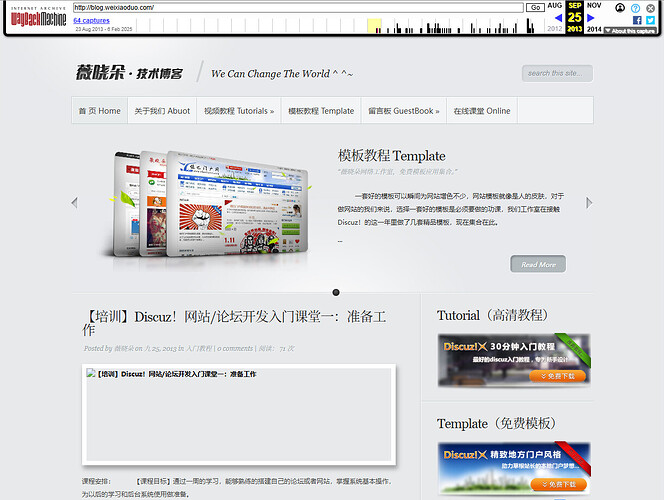Share capture on Twitter icon
Screen dimensions: 664x500
[650, 20]
